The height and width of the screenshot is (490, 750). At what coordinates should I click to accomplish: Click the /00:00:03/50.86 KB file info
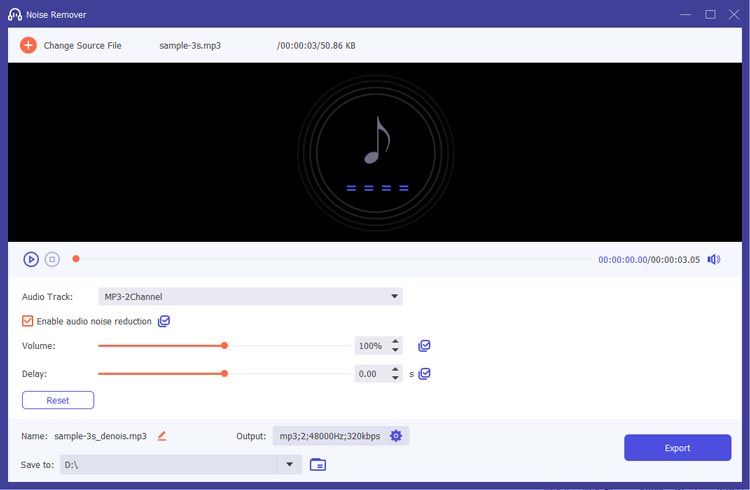(x=316, y=45)
